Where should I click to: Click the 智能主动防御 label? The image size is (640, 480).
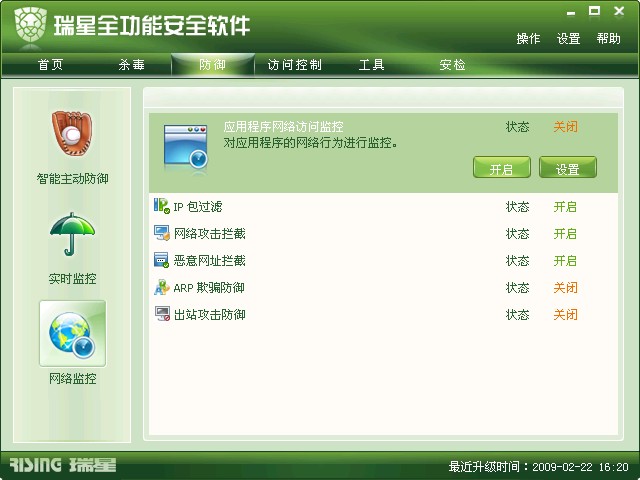72,179
